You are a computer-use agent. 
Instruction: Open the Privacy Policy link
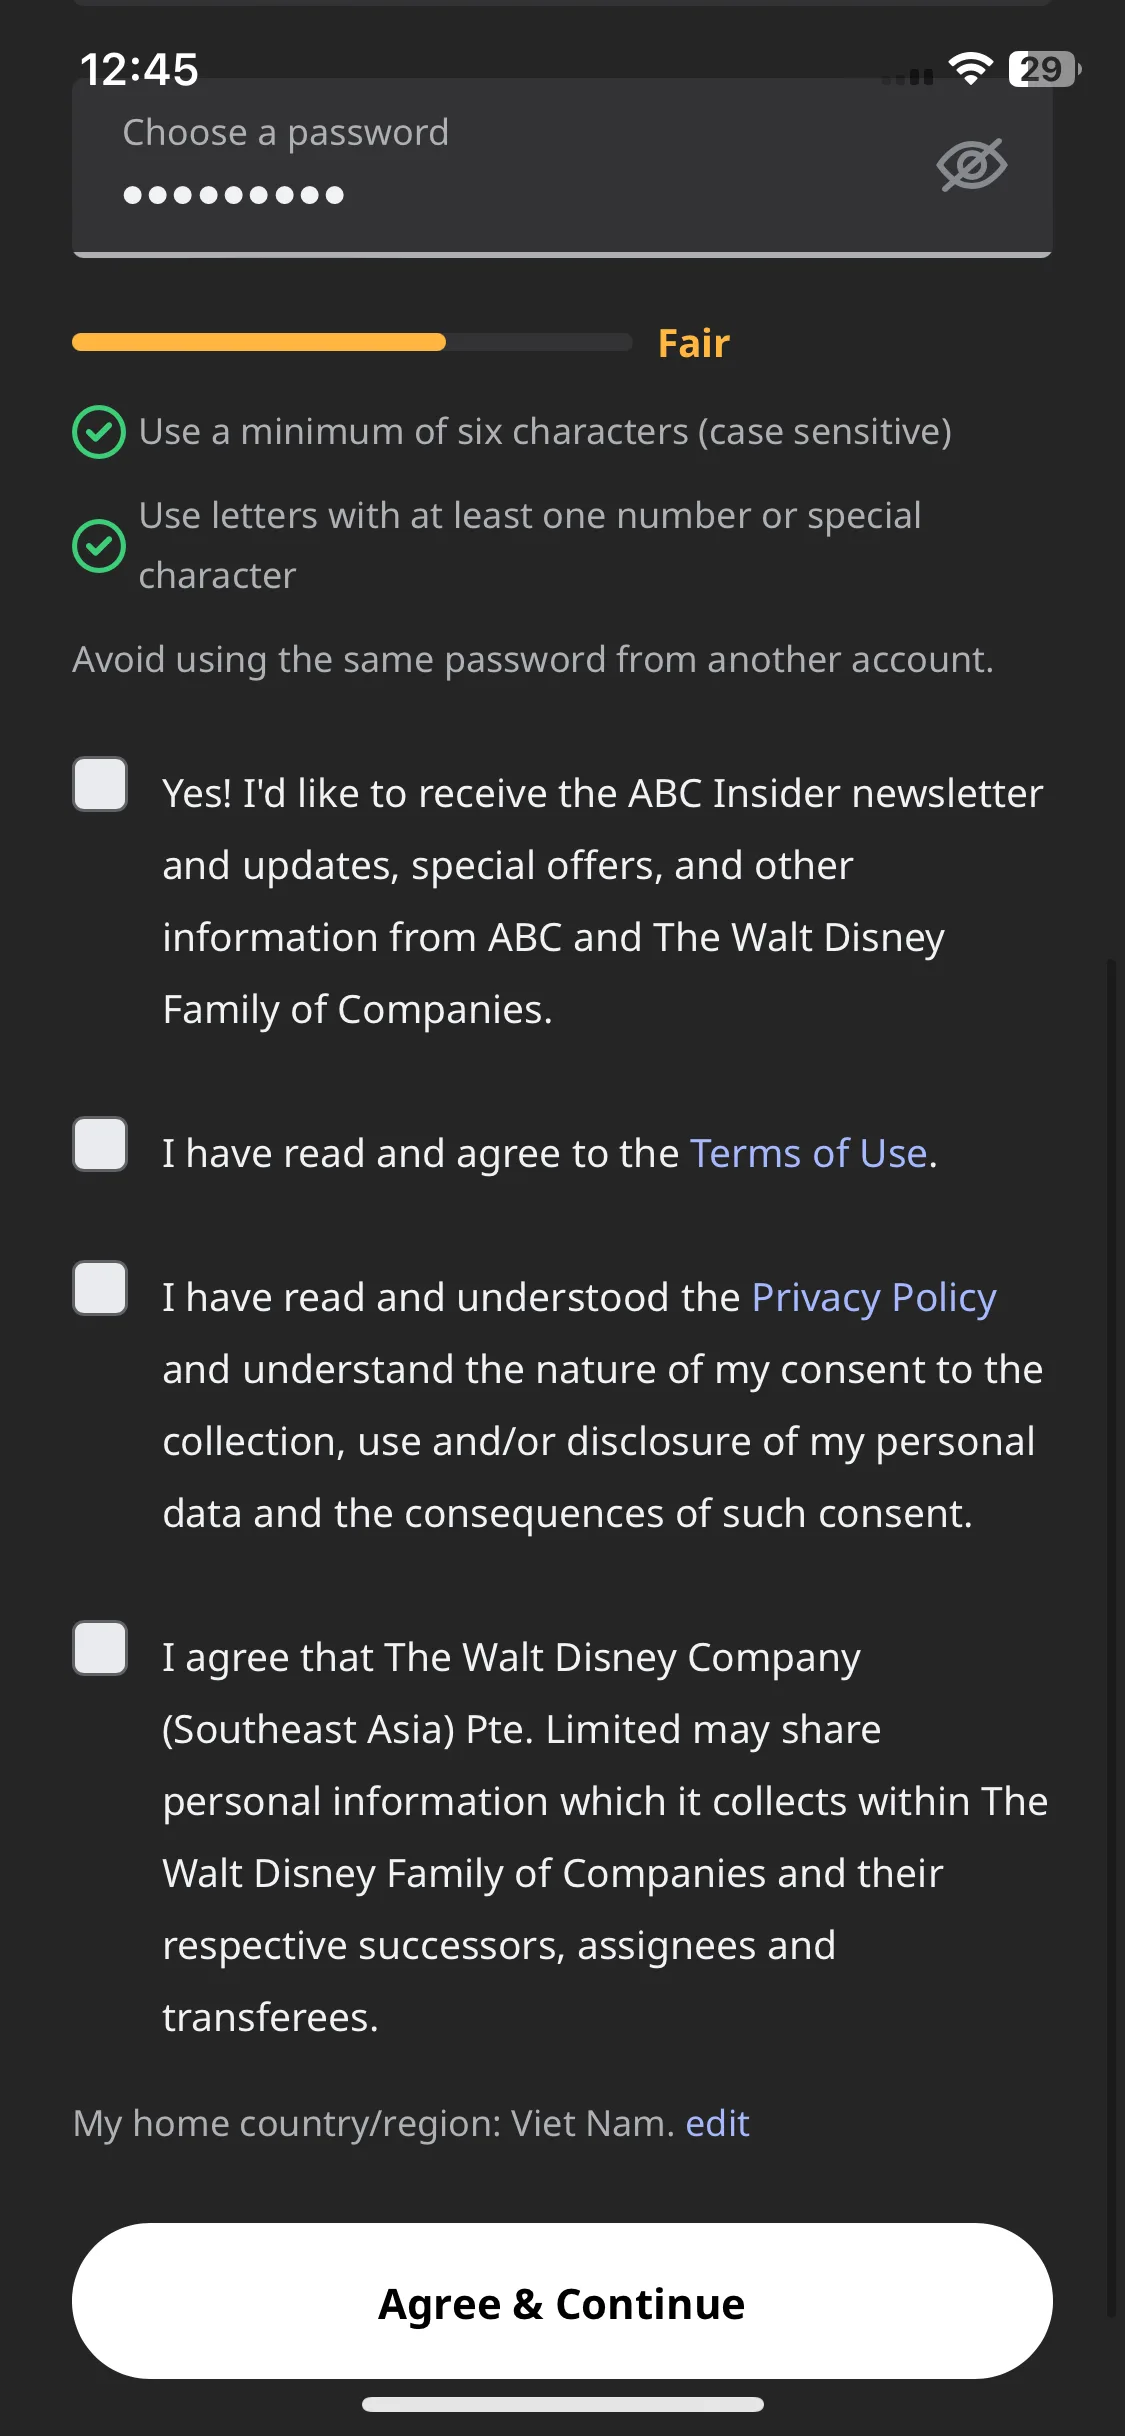tap(874, 1298)
